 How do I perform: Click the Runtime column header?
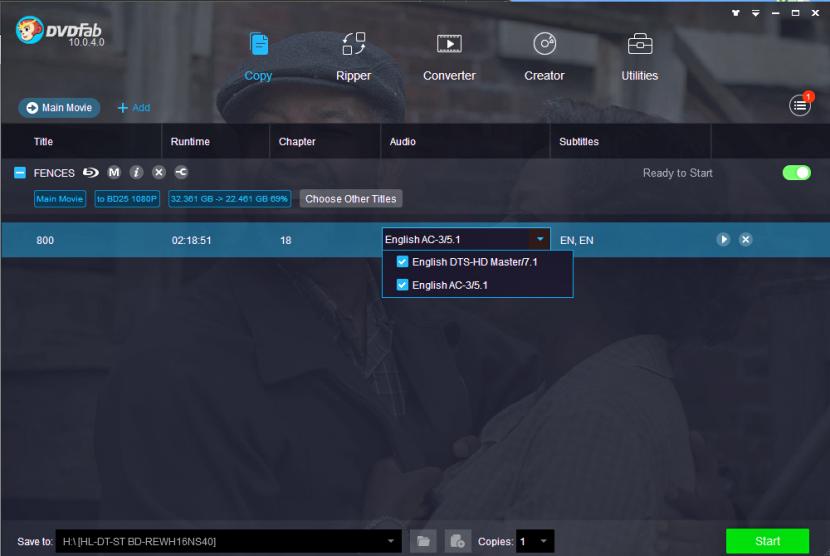190,141
